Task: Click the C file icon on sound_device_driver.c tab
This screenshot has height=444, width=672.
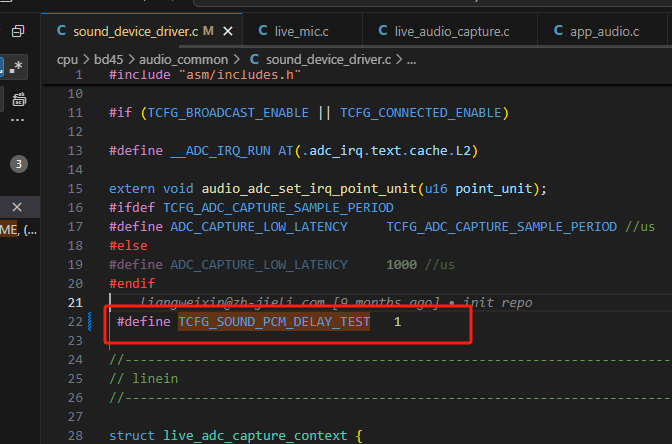Action: 61,31
